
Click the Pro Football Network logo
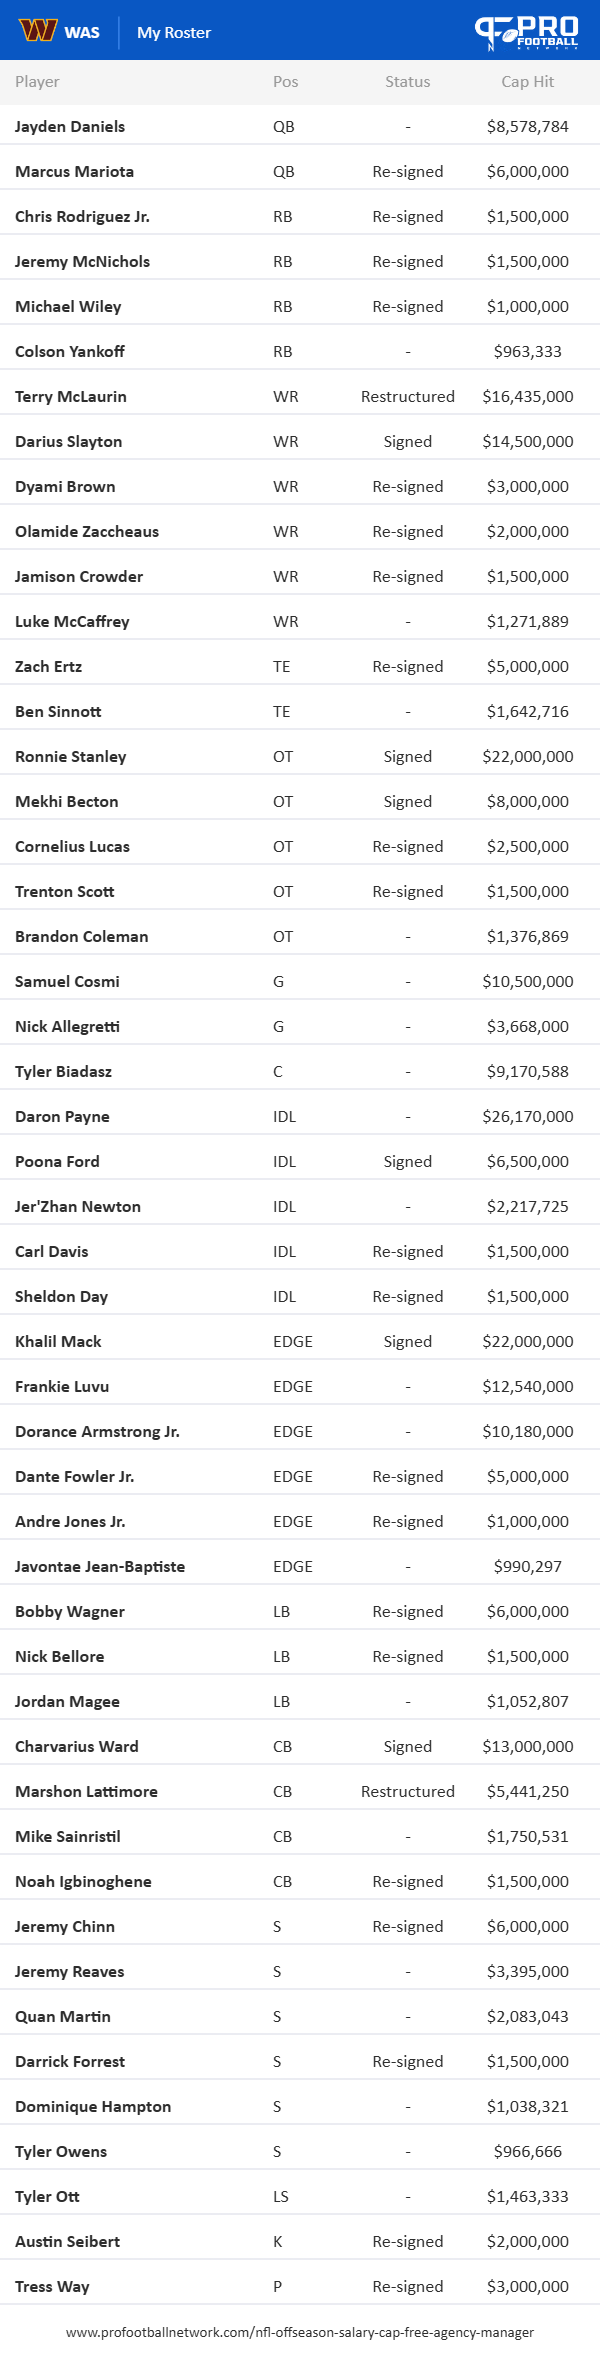click(x=527, y=32)
